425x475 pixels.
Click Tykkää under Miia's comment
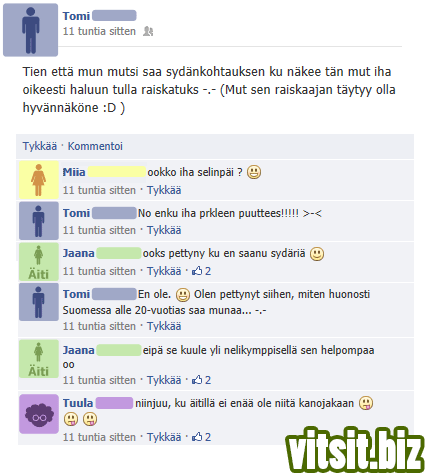coord(164,190)
